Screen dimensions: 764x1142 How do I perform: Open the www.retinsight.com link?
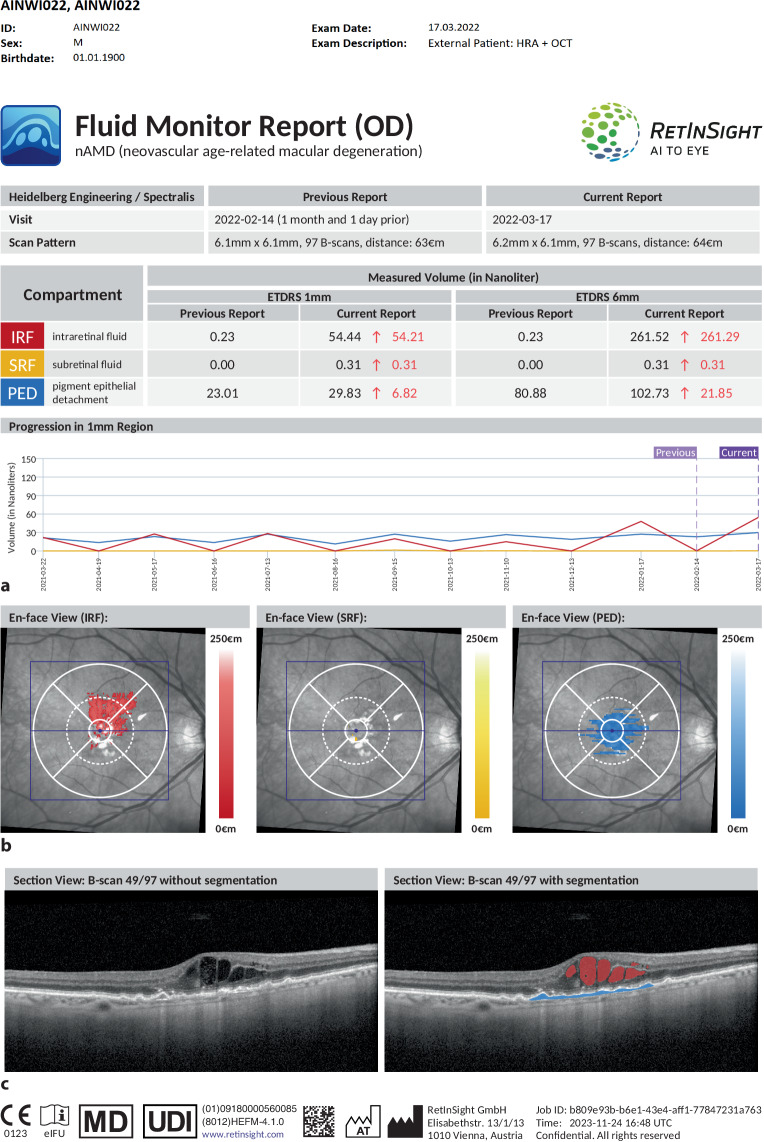[243, 1134]
